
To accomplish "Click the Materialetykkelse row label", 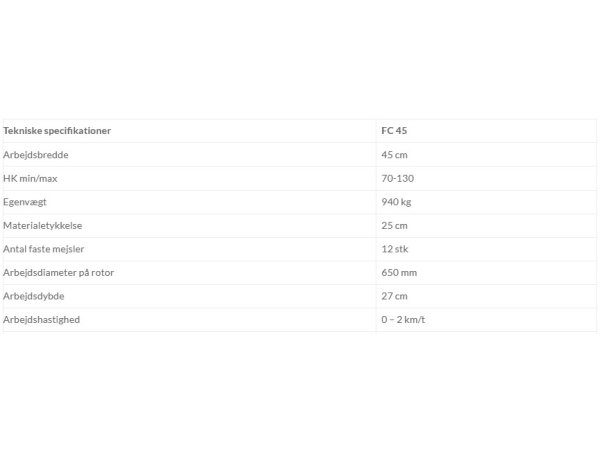I will 42,225.
